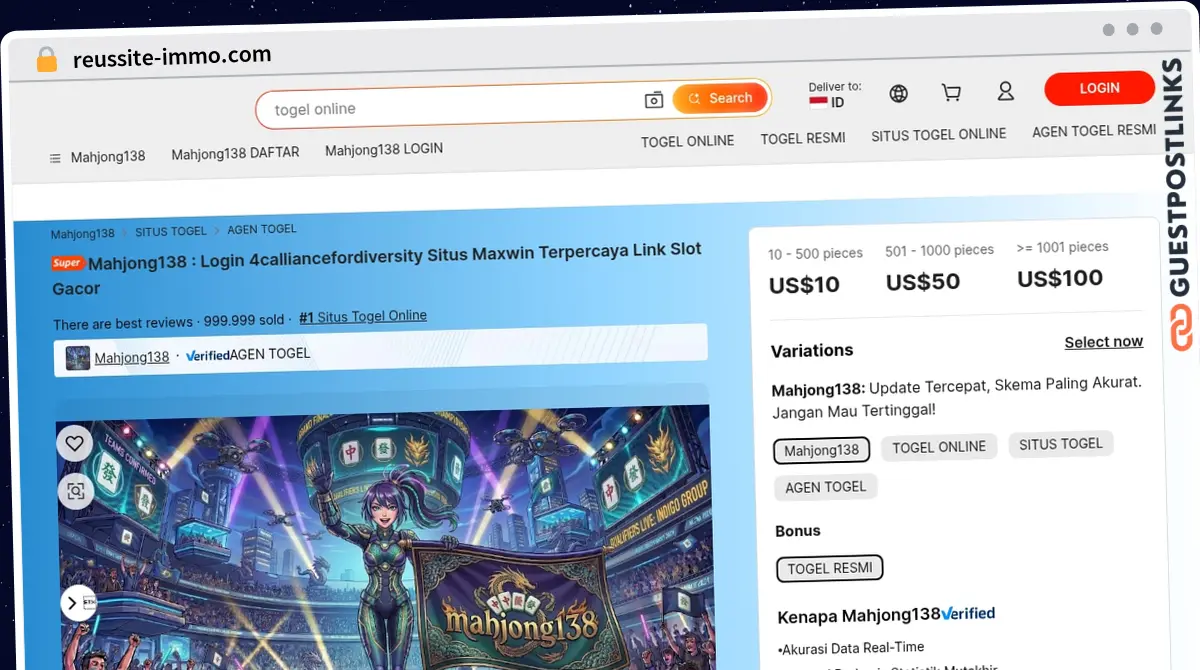Select the Mahjong138 variation chip
1200x670 pixels.
tap(822, 450)
